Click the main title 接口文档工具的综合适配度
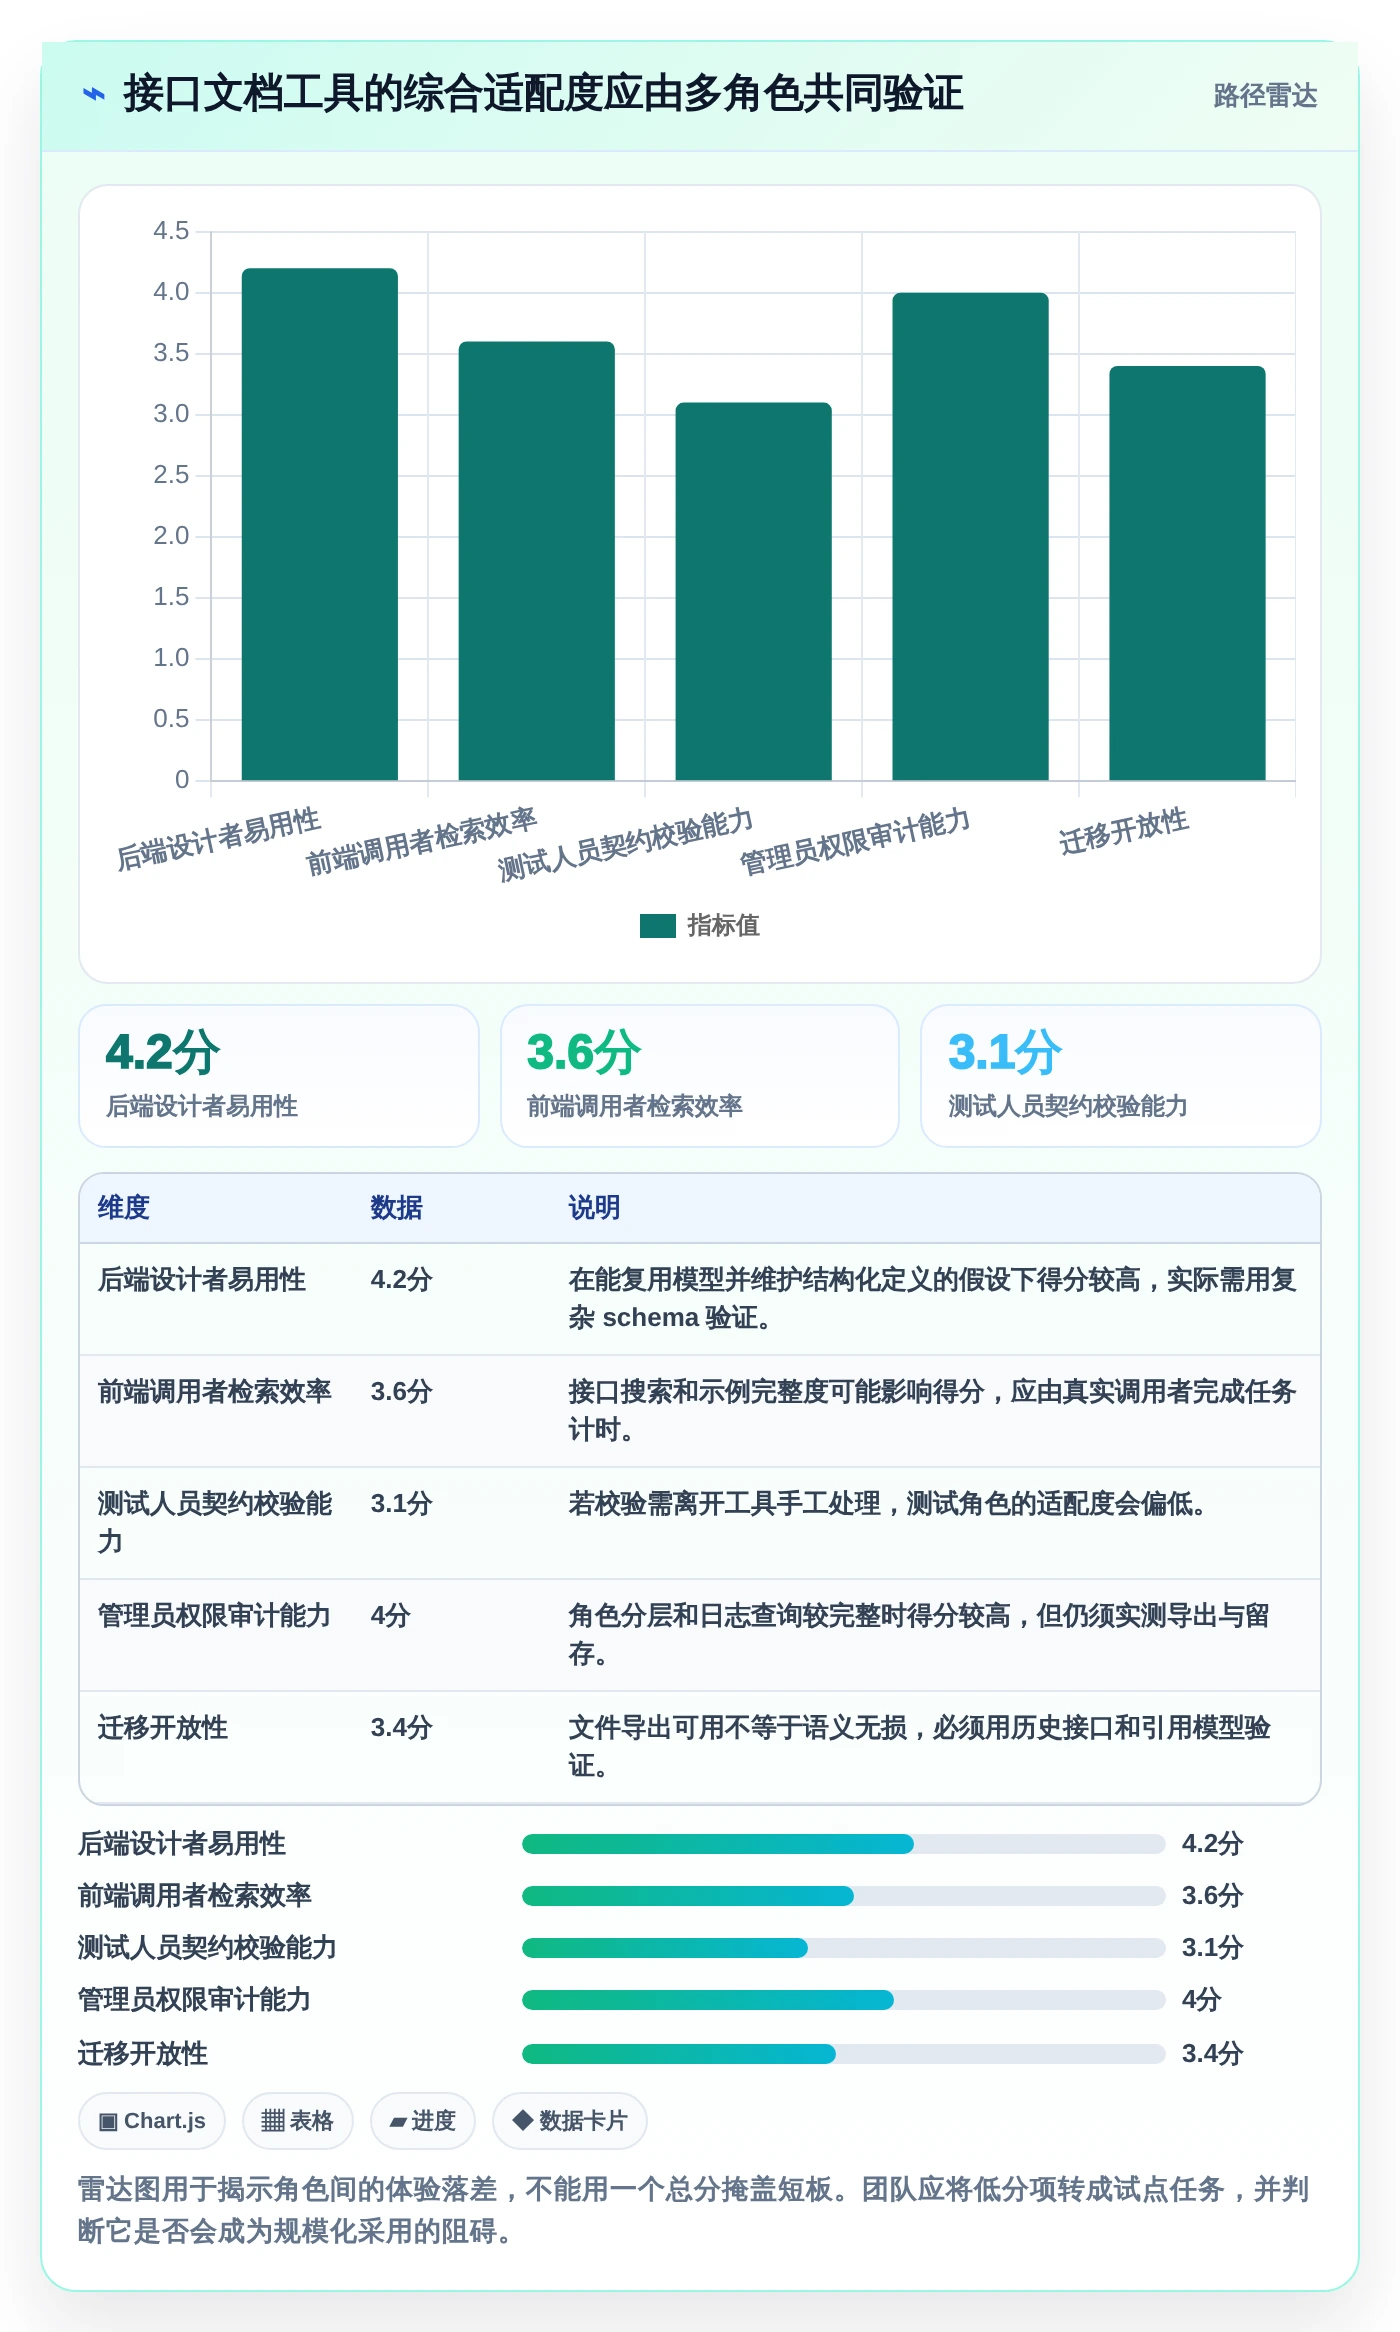Screen dimensions: 1400x2332 pos(543,94)
